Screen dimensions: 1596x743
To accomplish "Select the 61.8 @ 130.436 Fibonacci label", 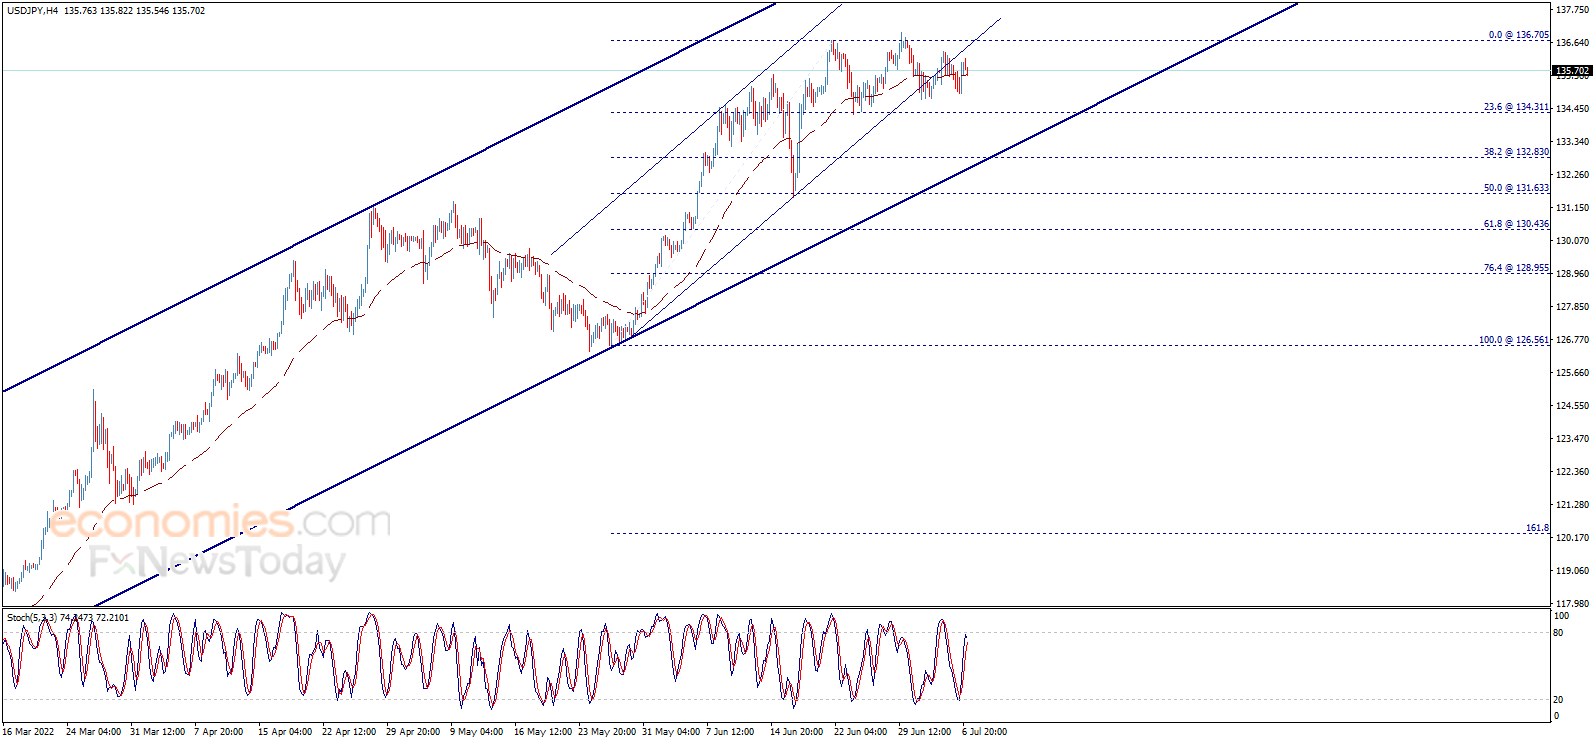I will (x=1515, y=224).
